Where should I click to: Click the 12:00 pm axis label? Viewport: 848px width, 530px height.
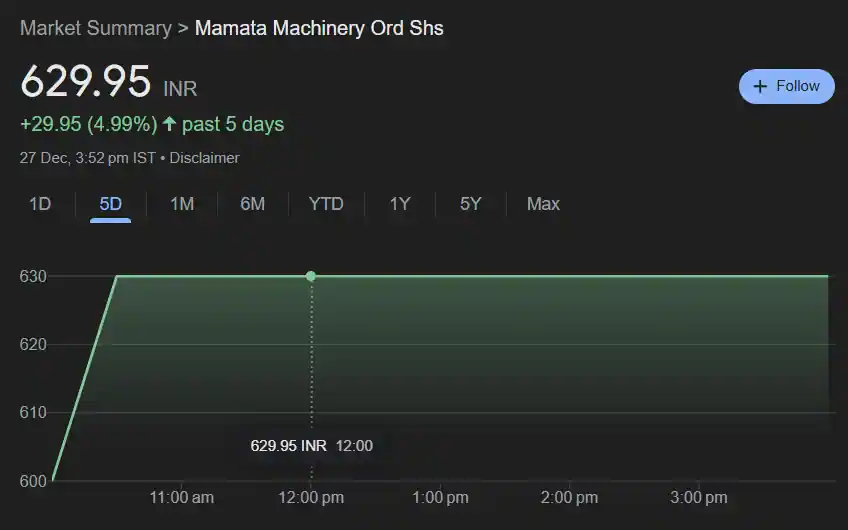[x=311, y=498]
